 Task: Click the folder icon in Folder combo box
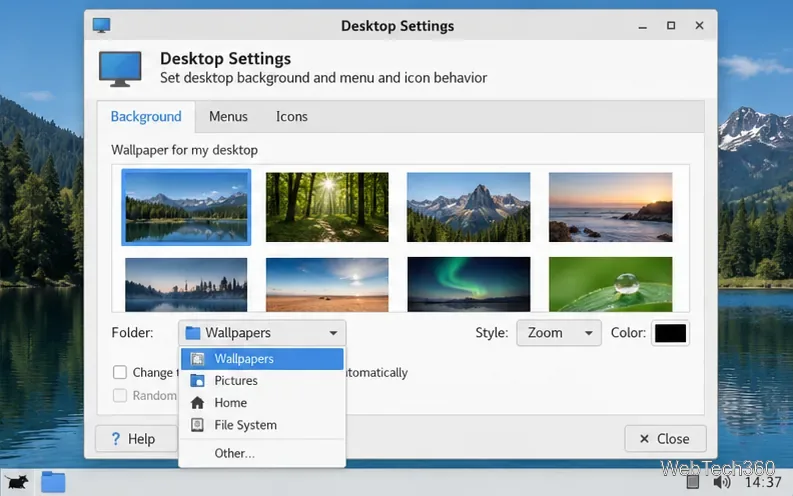click(x=193, y=333)
